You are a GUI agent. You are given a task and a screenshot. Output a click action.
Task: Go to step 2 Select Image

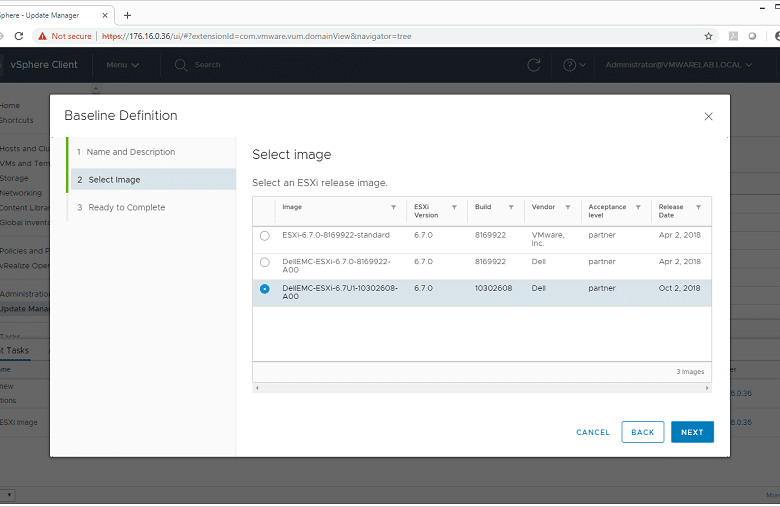[x=153, y=180]
